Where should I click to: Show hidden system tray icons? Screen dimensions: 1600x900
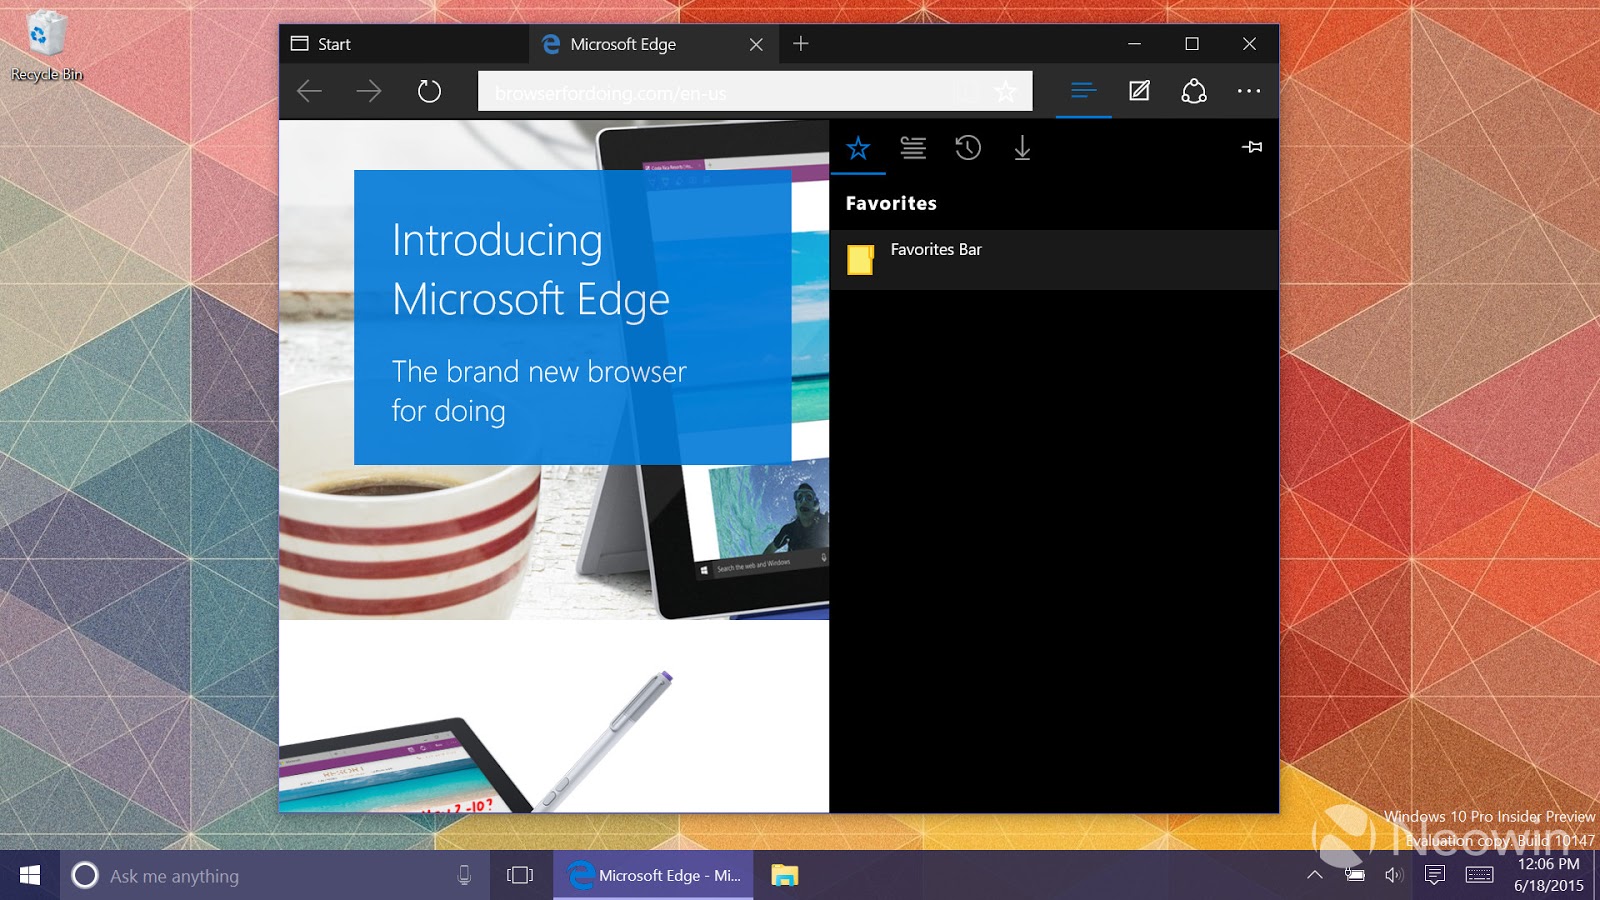[1315, 876]
